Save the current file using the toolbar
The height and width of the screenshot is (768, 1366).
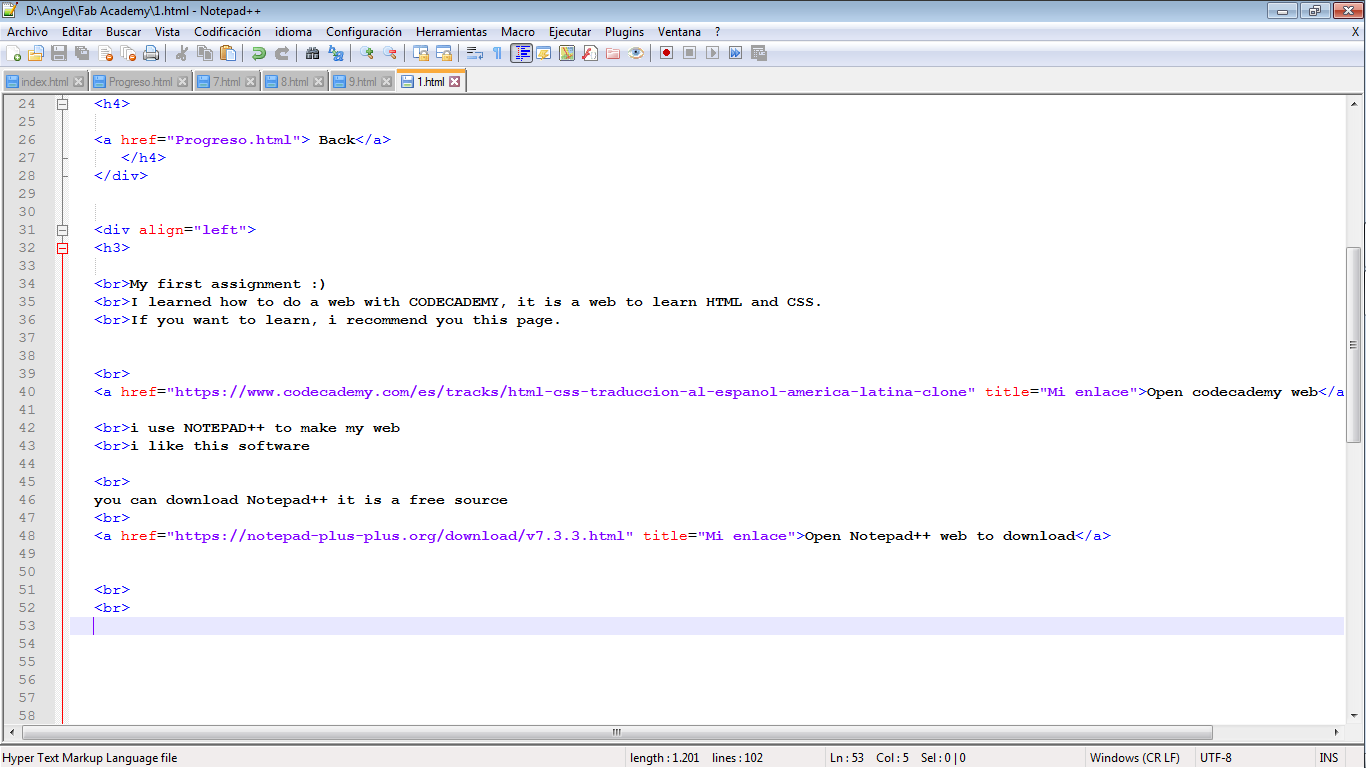(59, 53)
